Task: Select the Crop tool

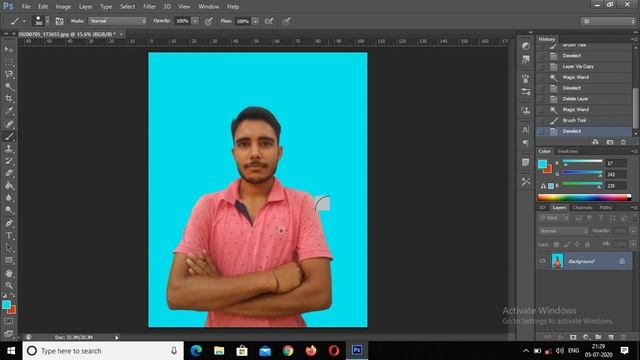Action: [x=9, y=98]
